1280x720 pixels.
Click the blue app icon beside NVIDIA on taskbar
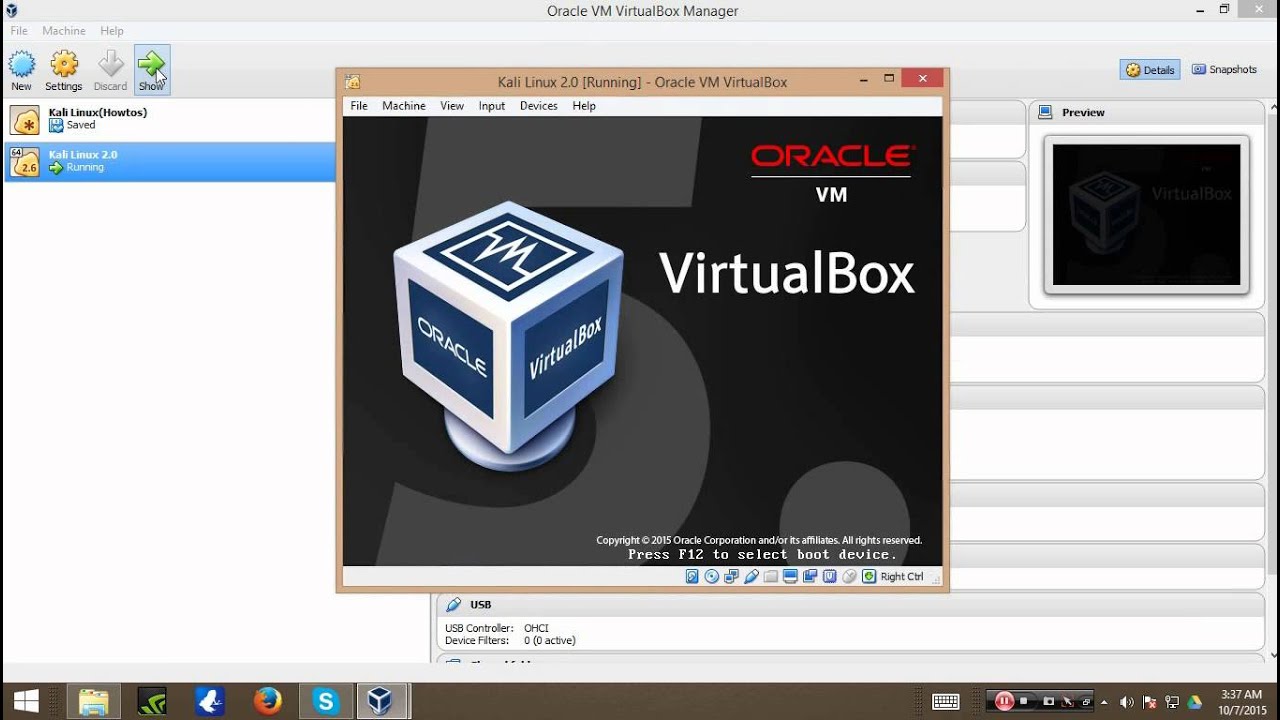pyautogui.click(x=209, y=702)
